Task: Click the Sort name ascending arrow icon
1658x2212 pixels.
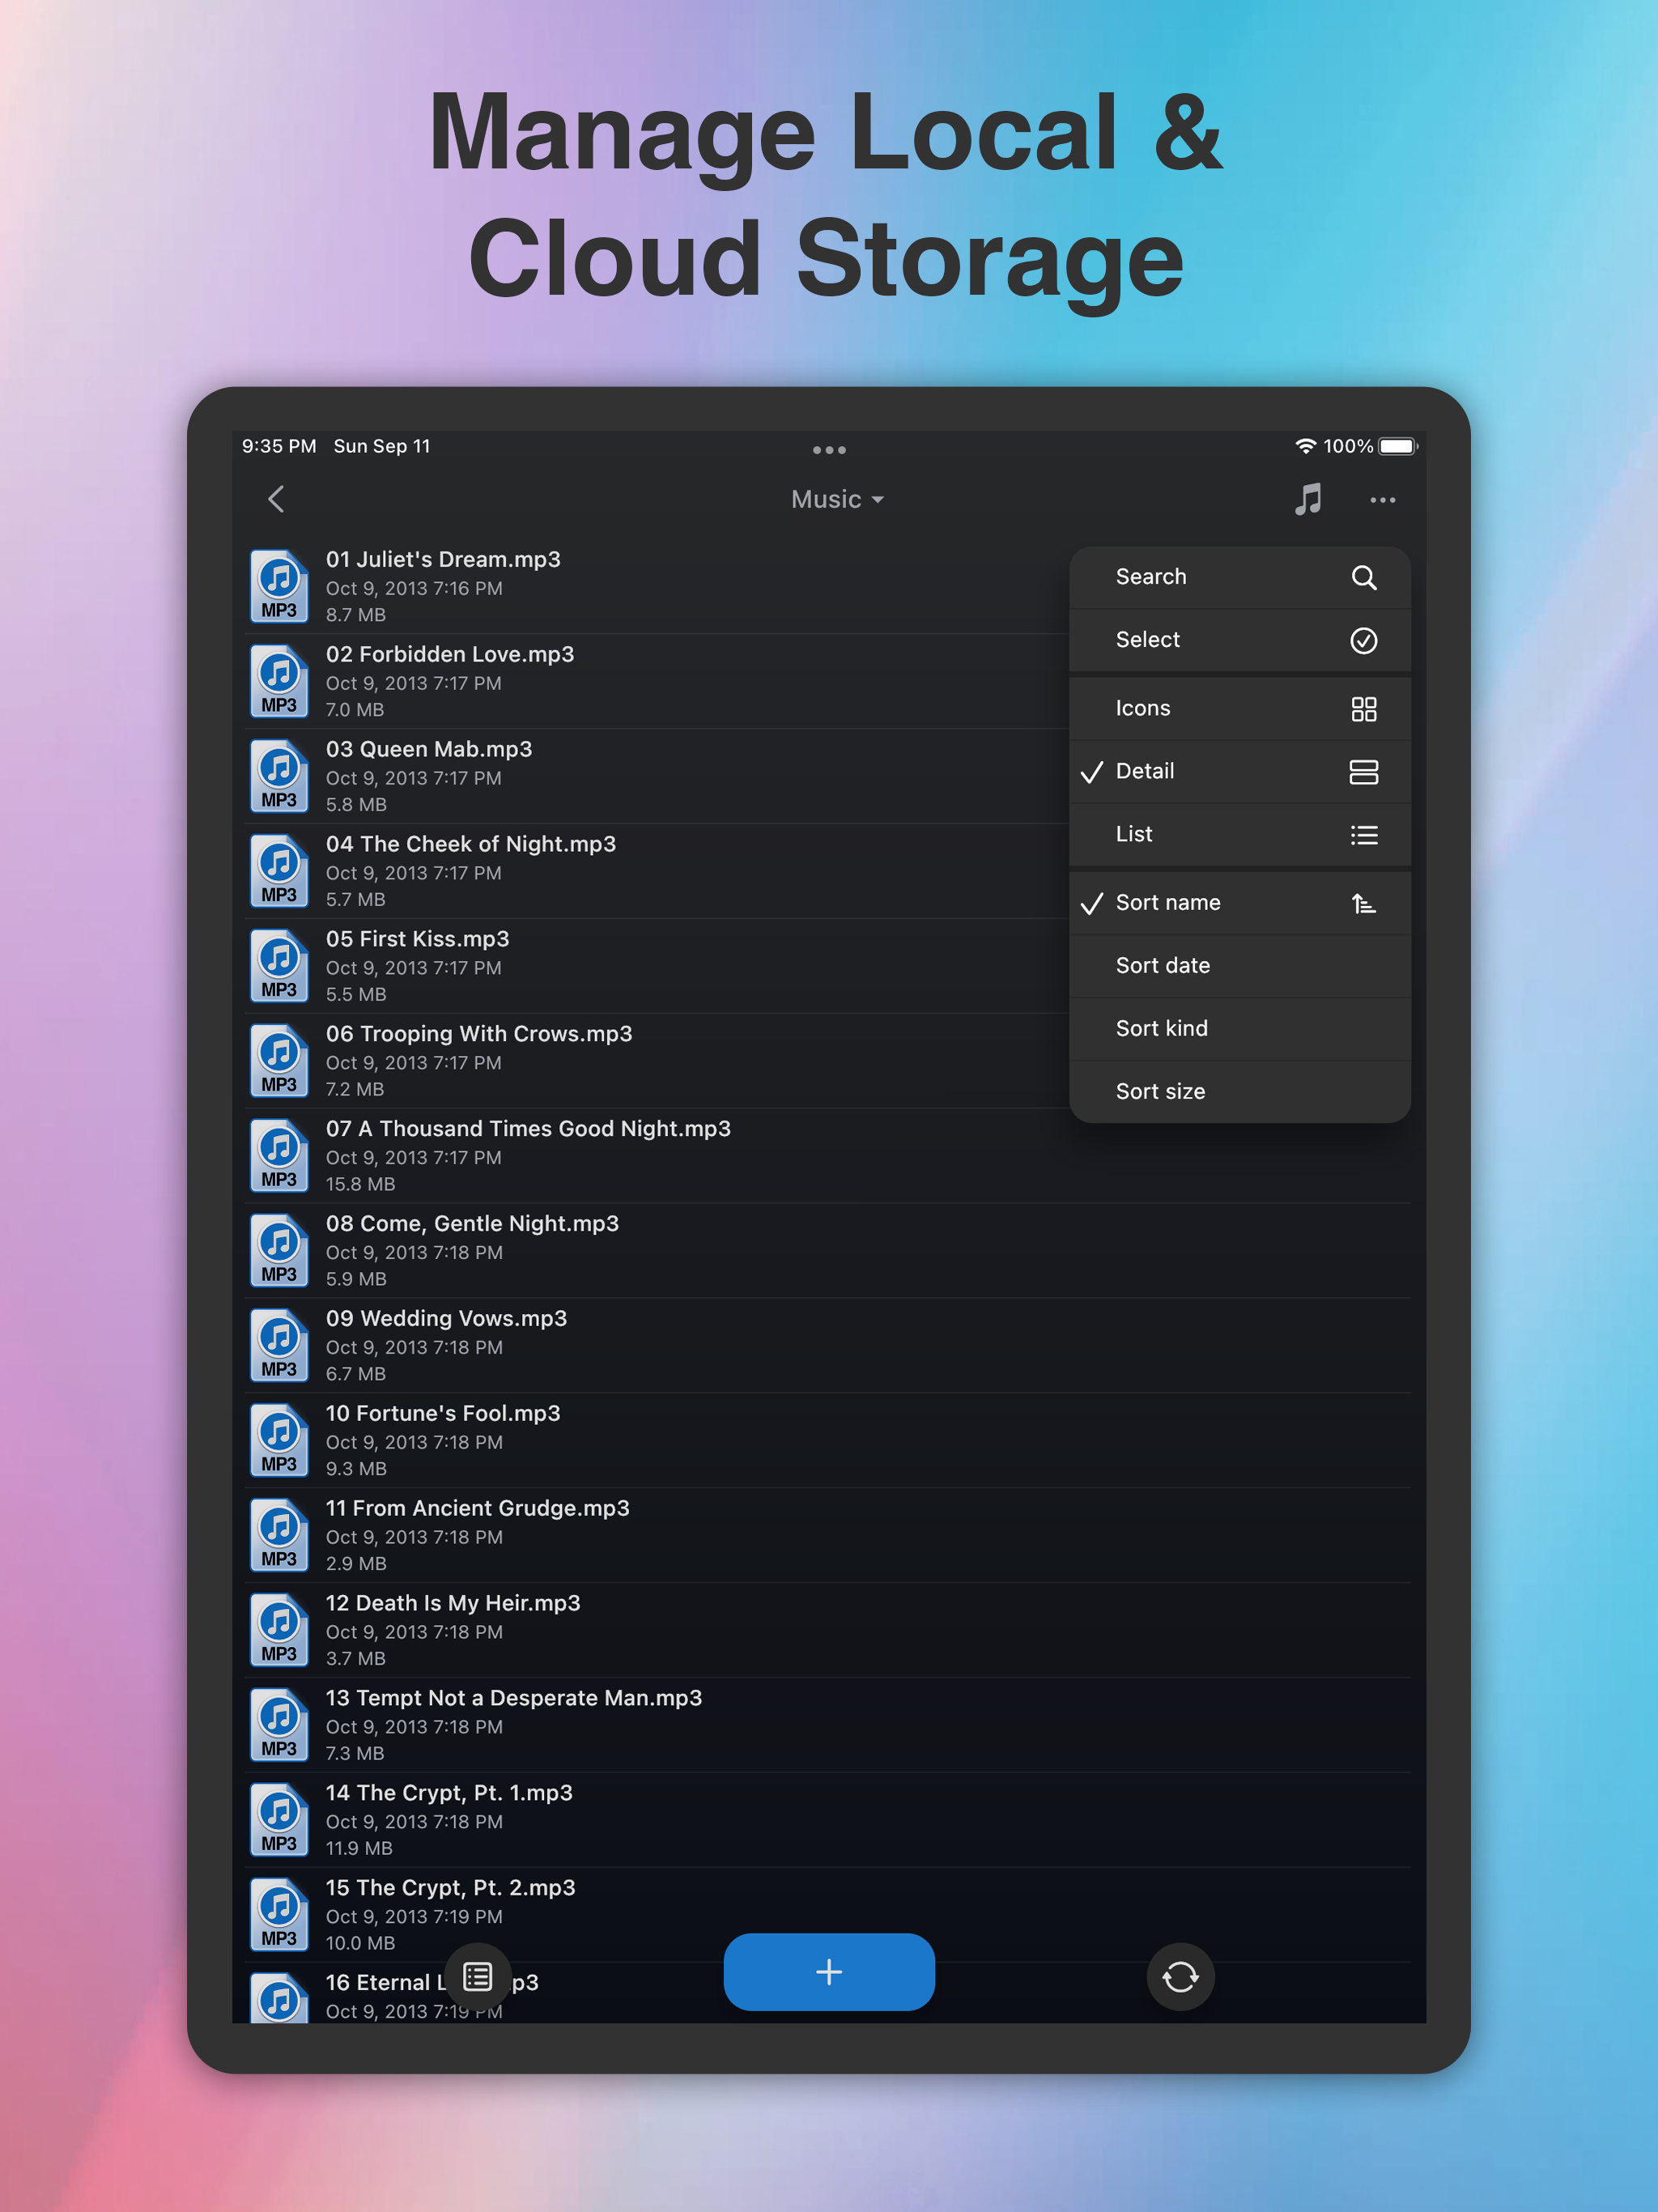Action: (x=1365, y=902)
